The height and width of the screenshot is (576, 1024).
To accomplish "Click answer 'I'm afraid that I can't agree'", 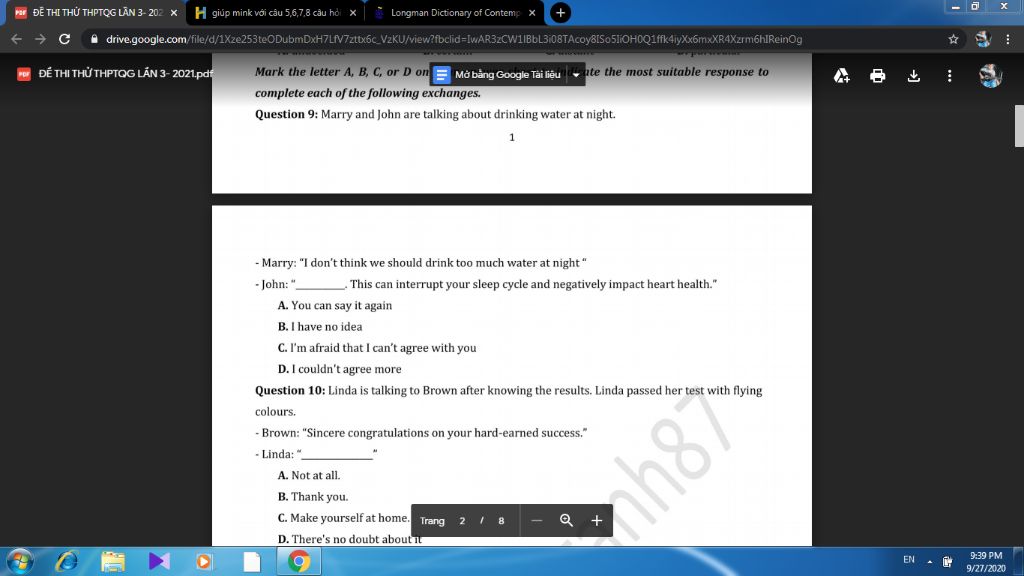I will [x=383, y=348].
